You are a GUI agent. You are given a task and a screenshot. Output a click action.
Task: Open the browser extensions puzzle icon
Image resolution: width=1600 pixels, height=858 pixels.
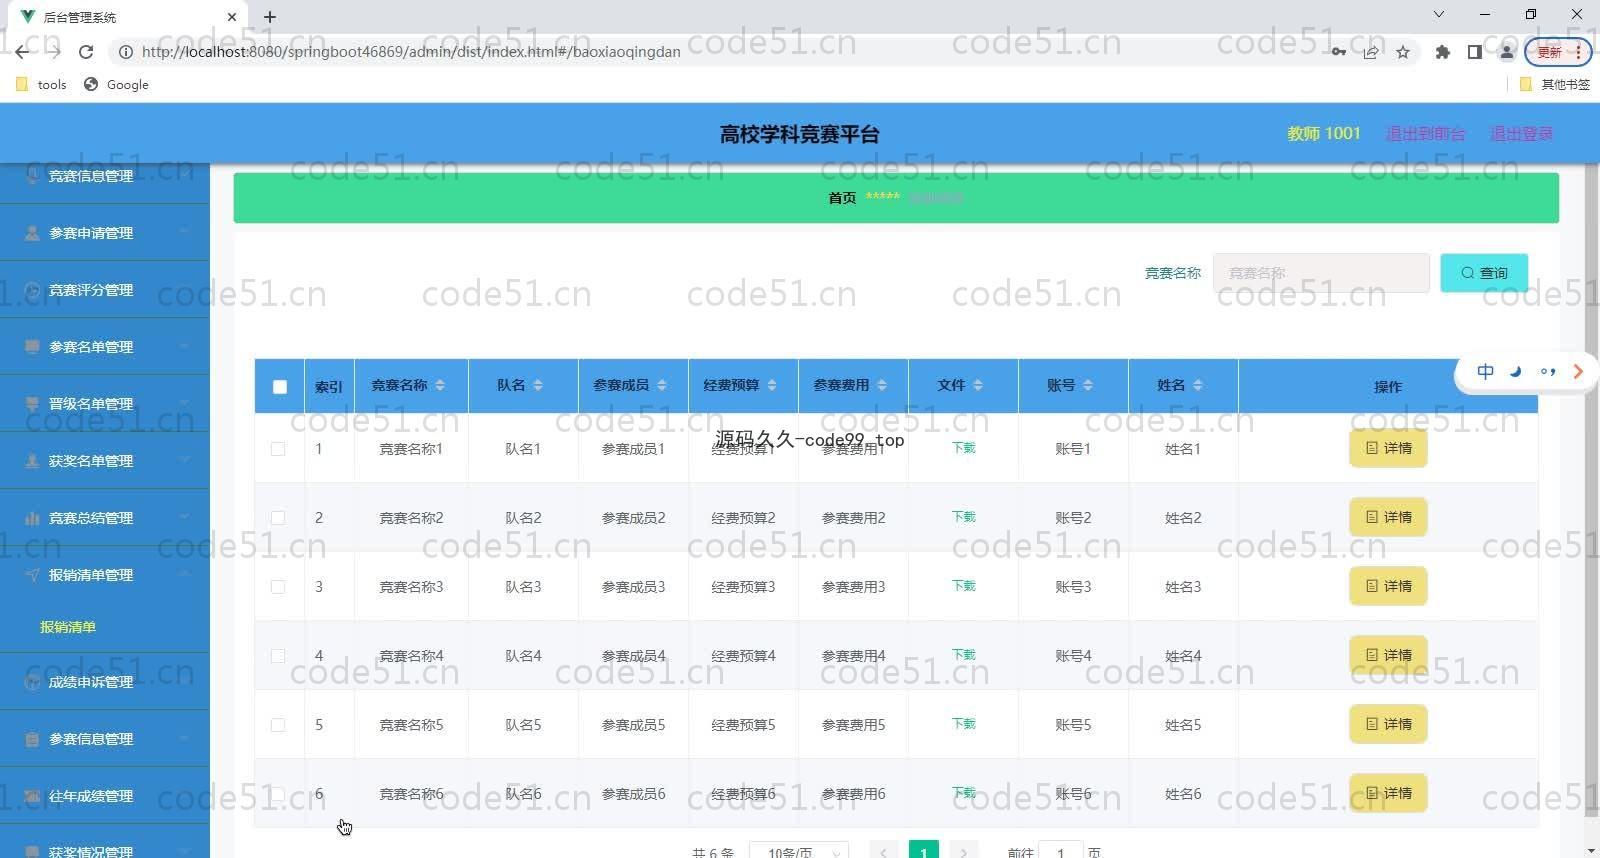pos(1442,52)
